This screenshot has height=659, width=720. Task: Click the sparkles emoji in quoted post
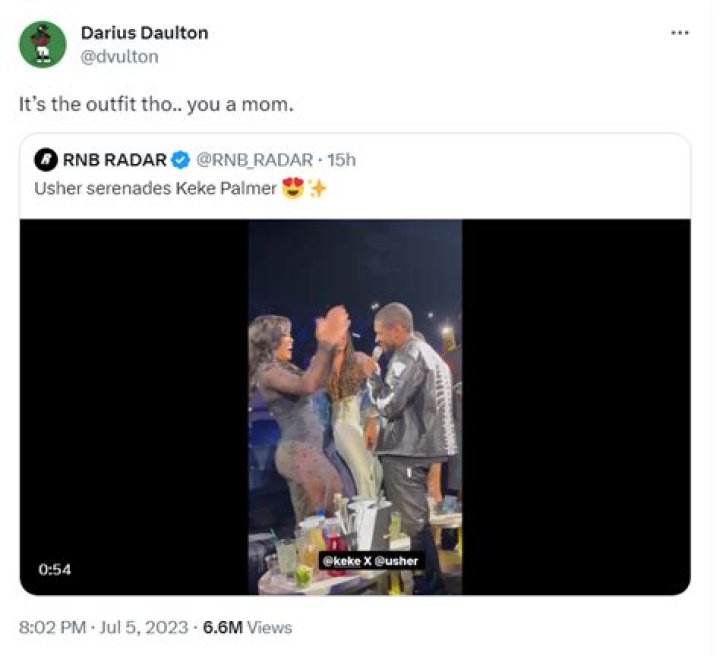click(315, 187)
